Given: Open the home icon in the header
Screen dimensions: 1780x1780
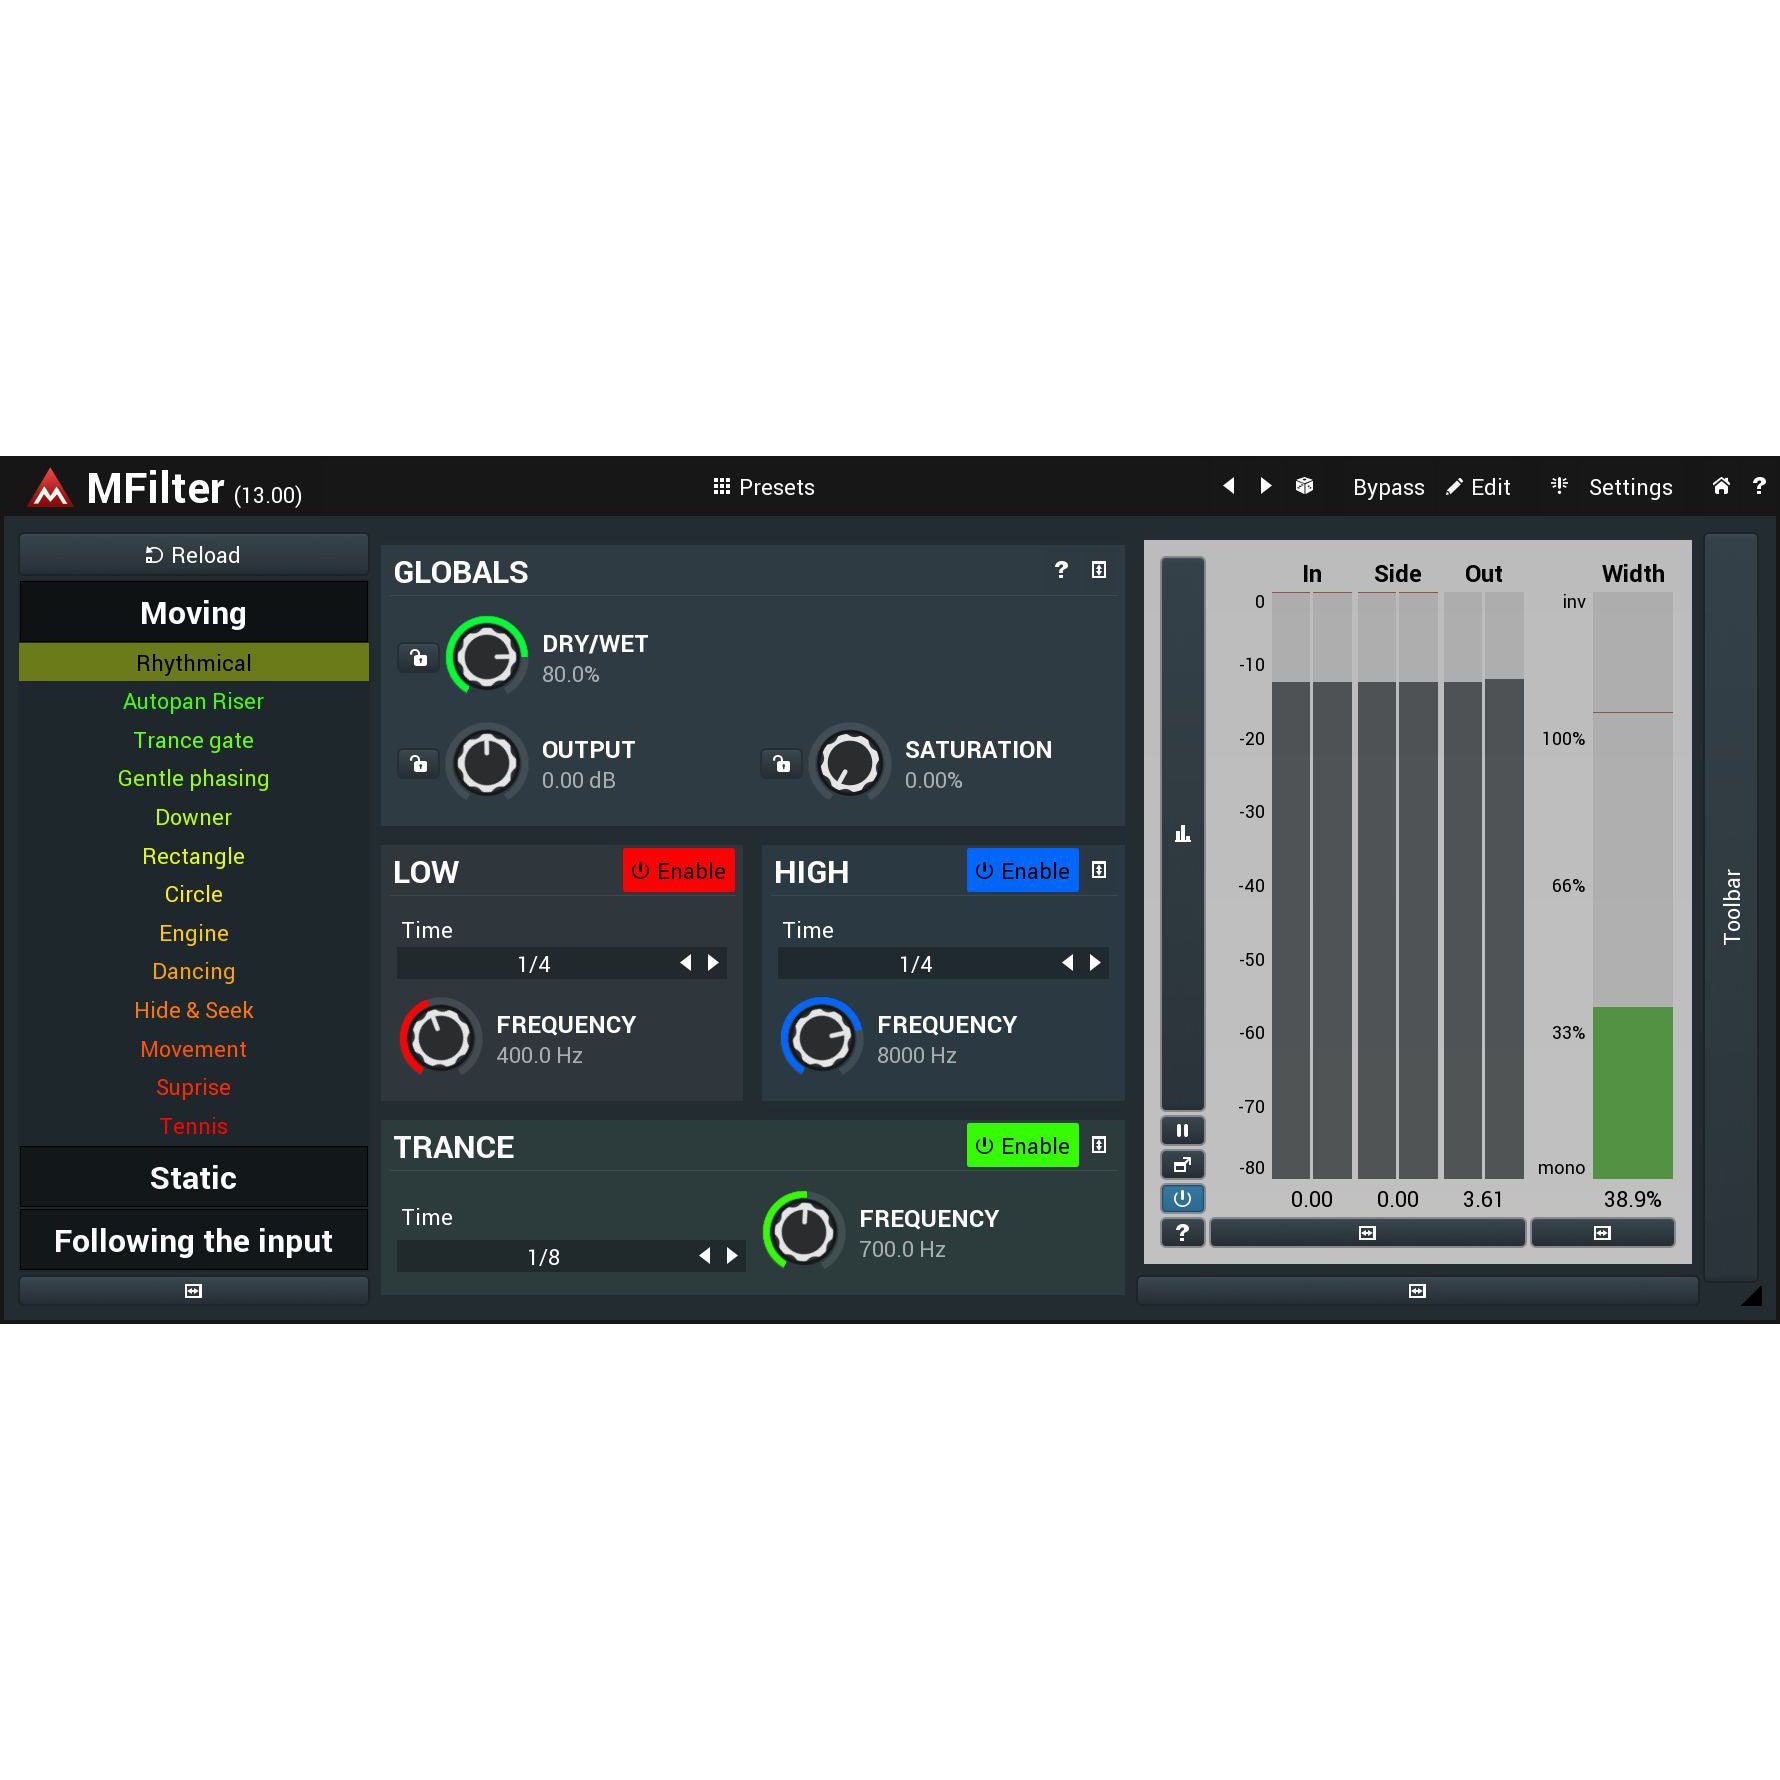Looking at the screenshot, I should (1720, 486).
